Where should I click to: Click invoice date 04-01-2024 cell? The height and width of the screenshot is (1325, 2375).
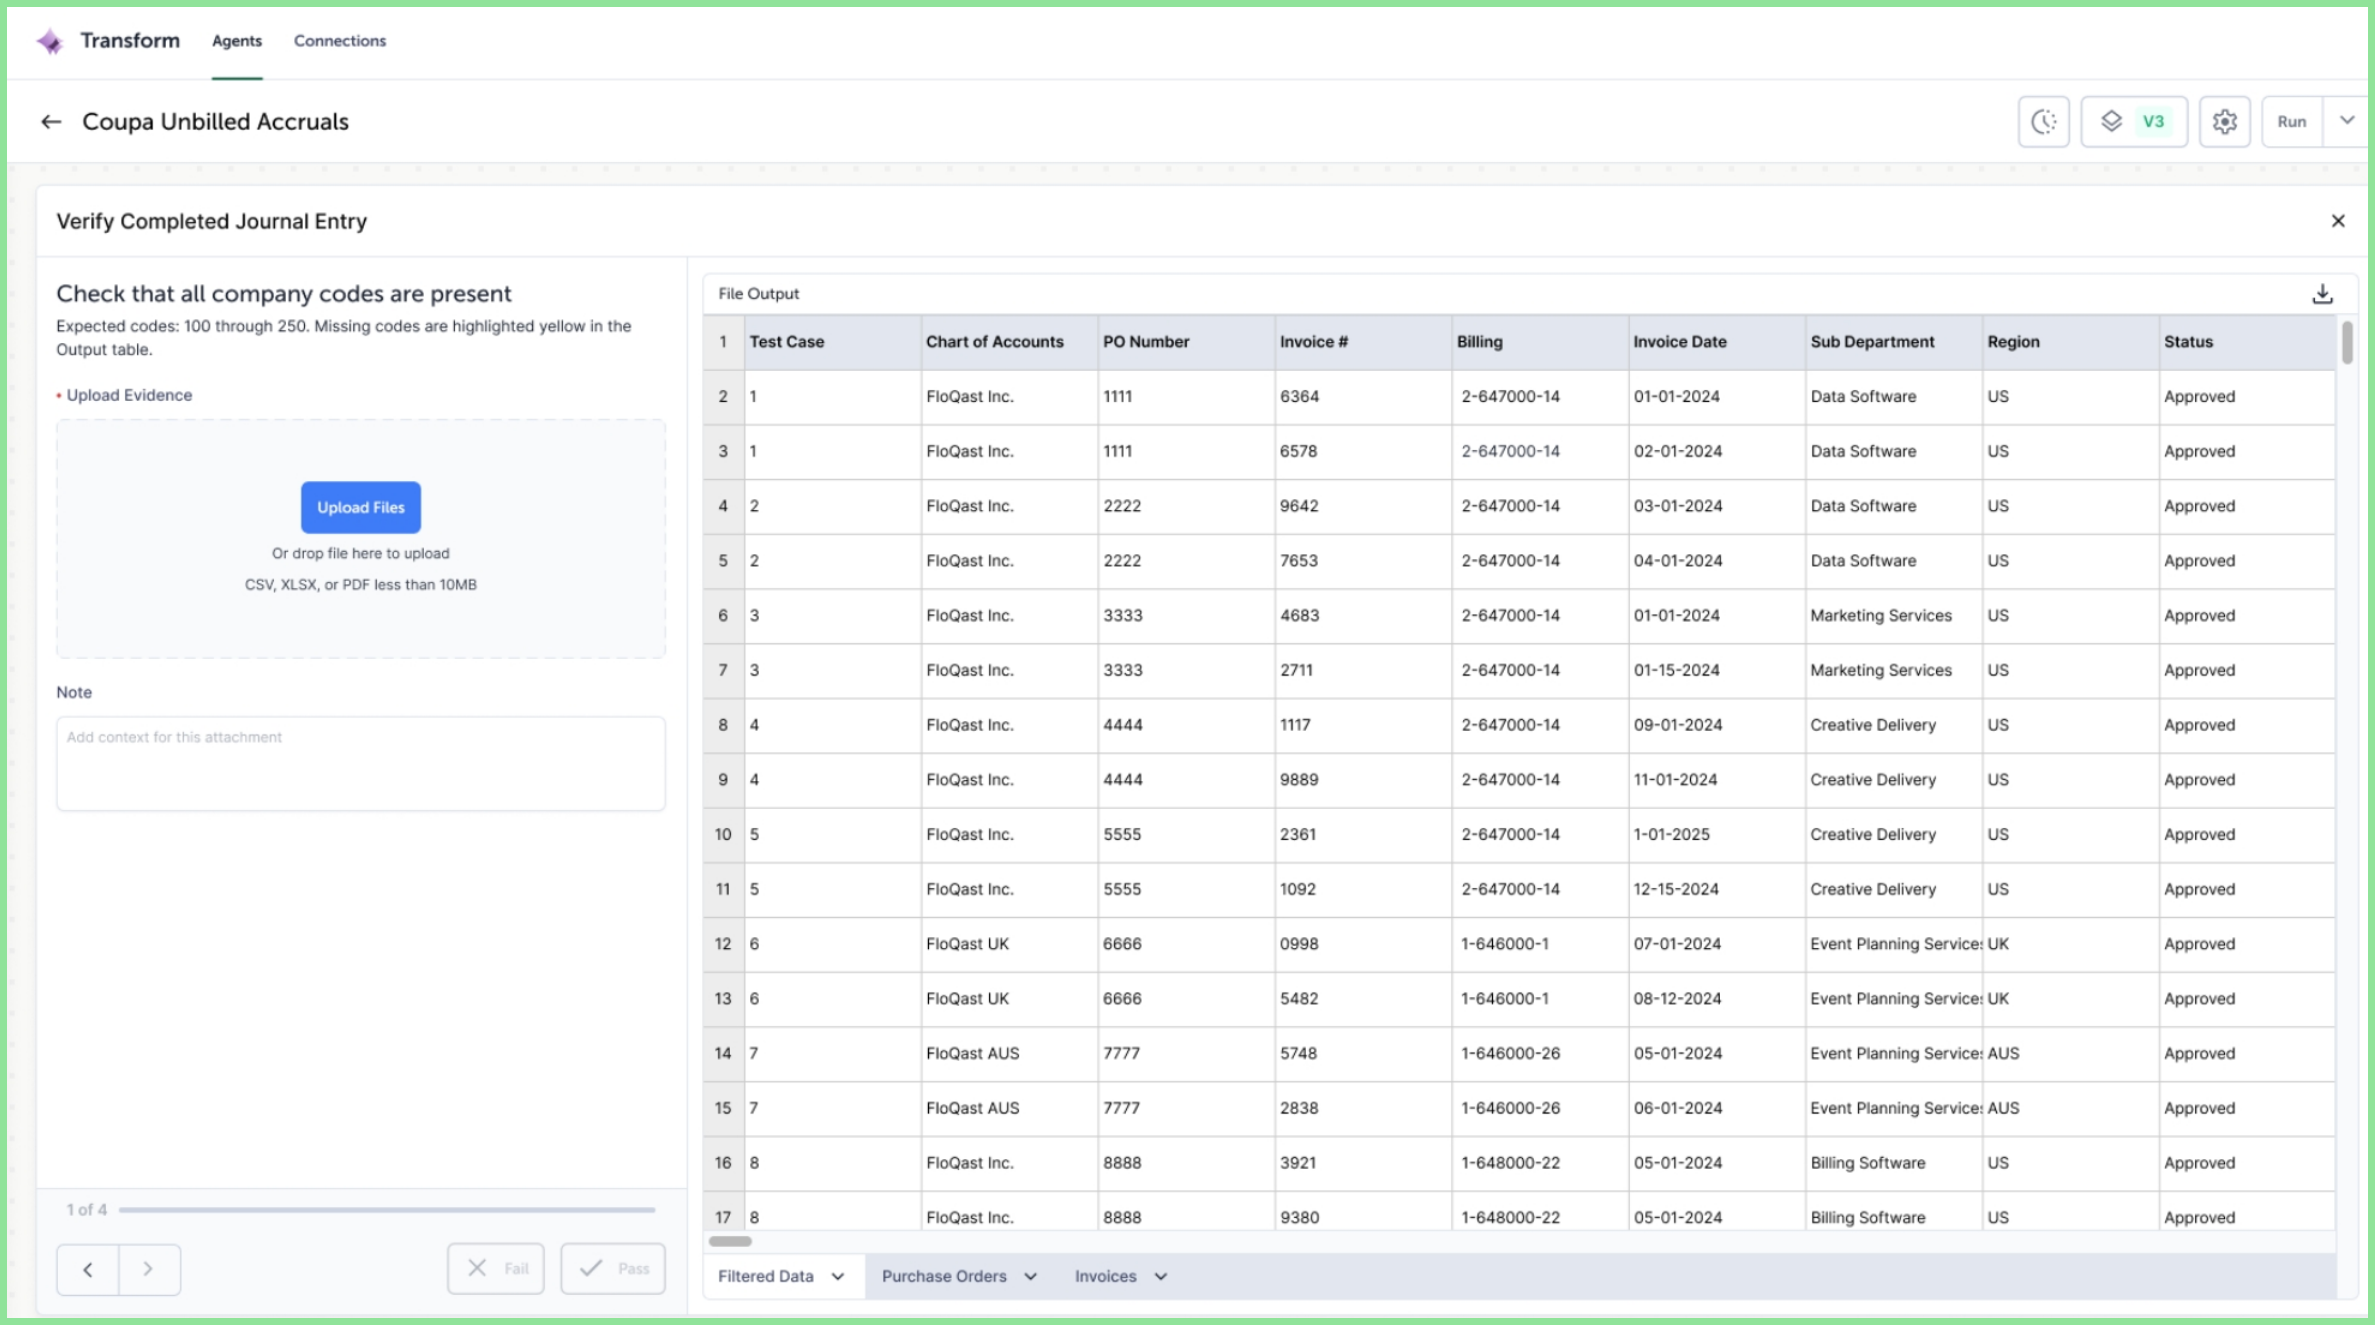[x=1717, y=561]
